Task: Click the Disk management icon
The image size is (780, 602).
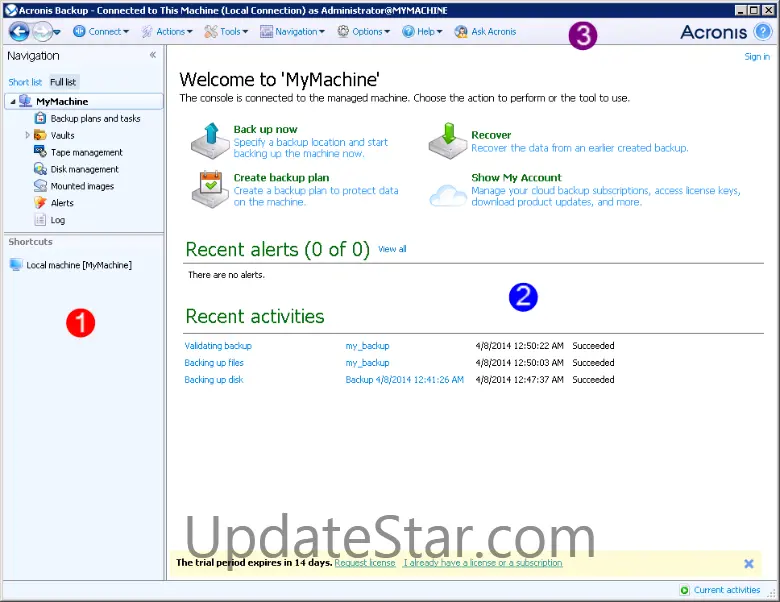Action: pos(40,169)
